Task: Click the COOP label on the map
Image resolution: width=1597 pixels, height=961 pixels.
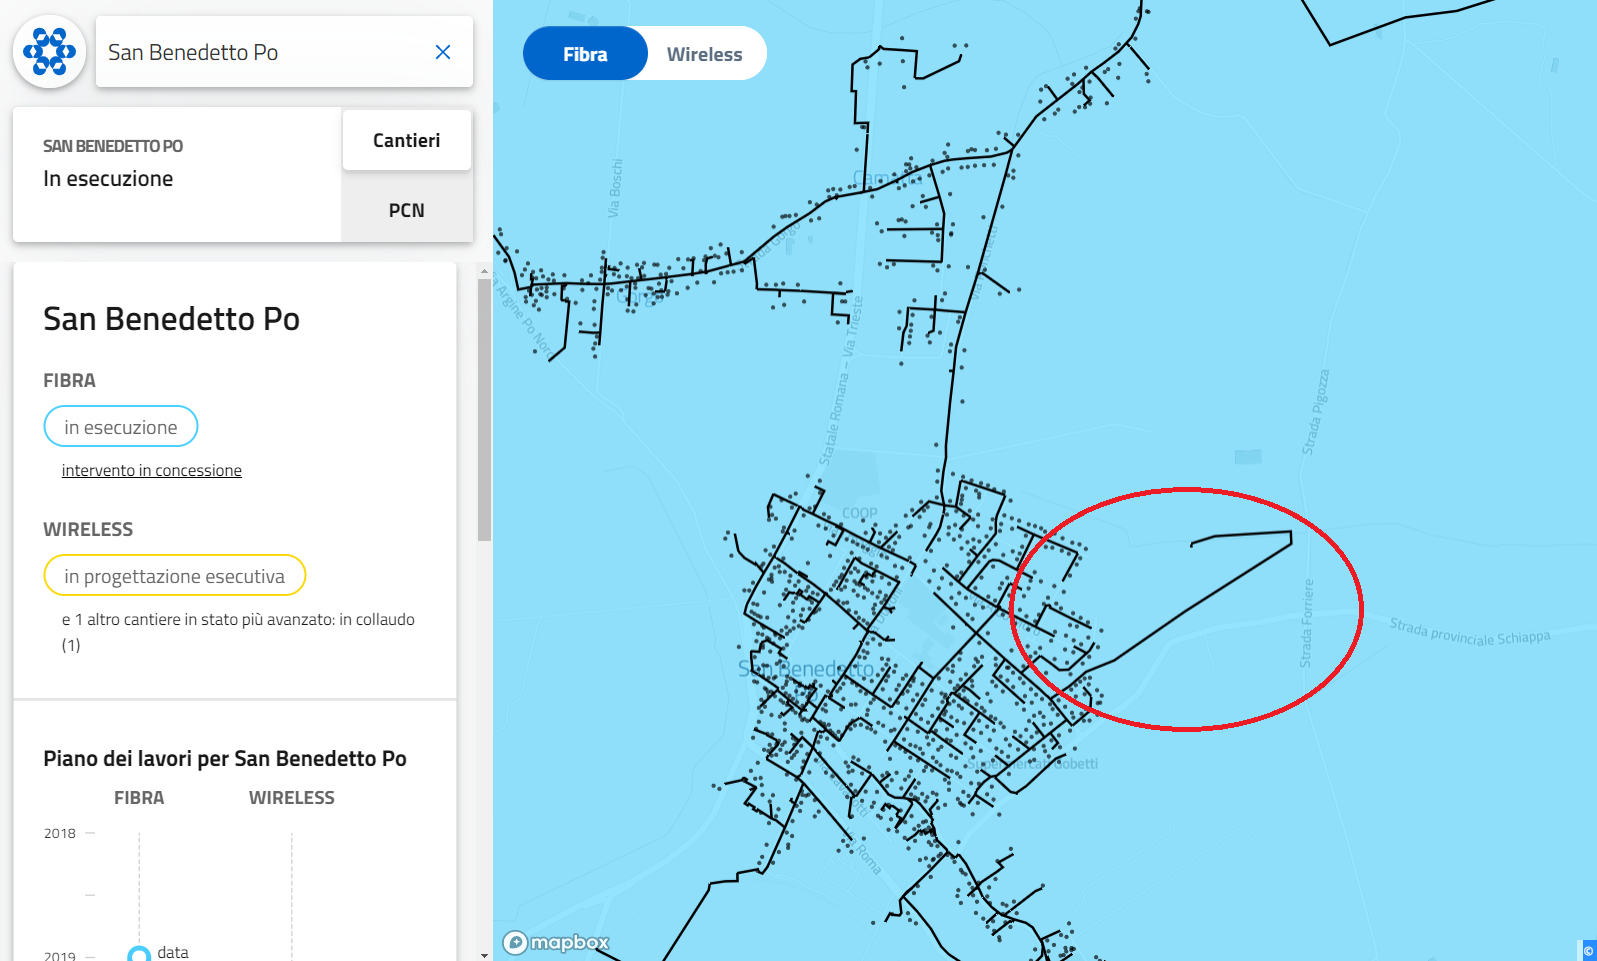Action: pos(859,513)
